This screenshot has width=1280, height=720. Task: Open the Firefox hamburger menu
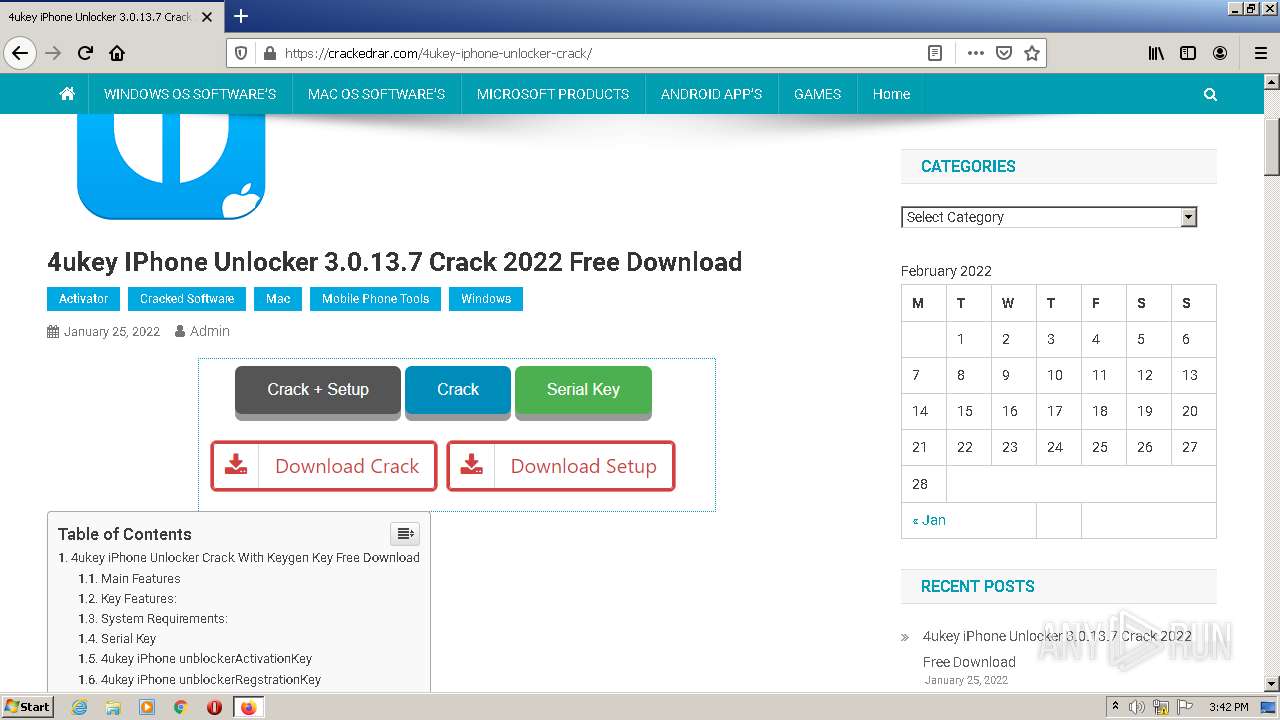(1260, 53)
